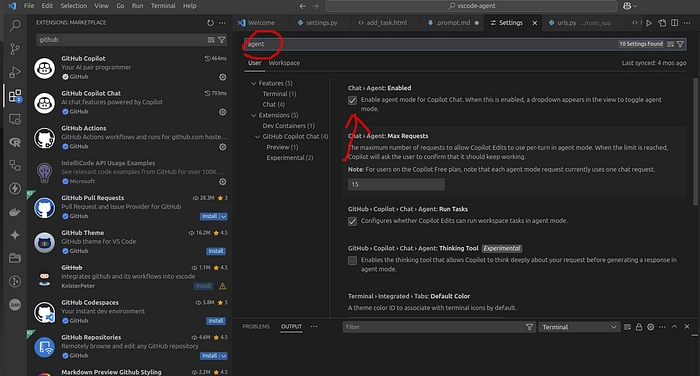
Task: Maximize the bottom panel with chevron
Action: click(675, 327)
